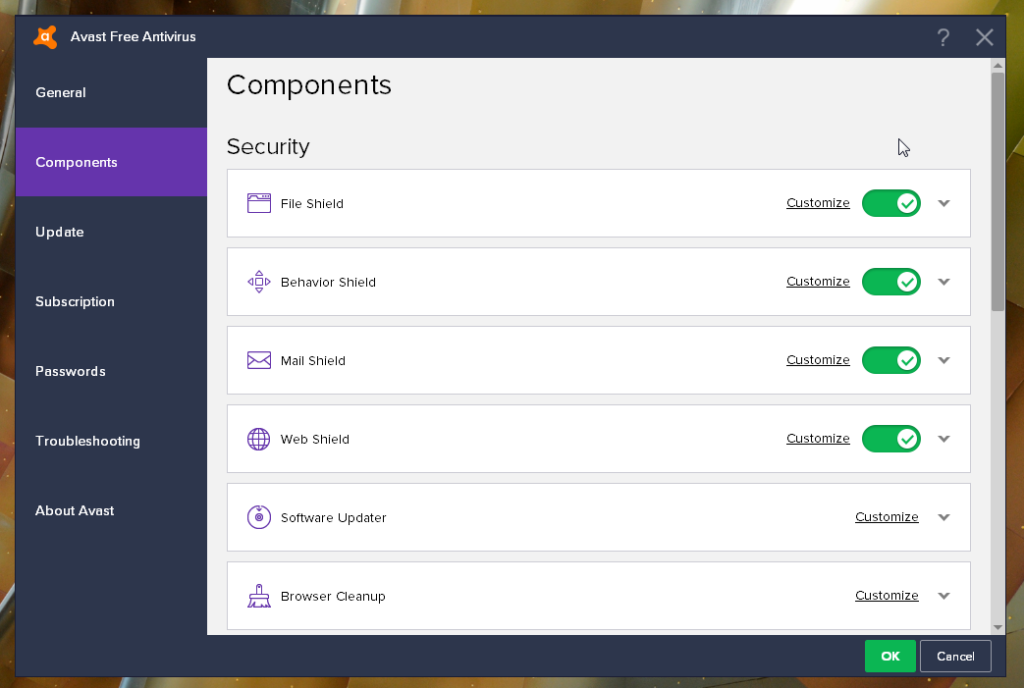
Task: Expand the Web Shield row chevron
Action: 944,439
